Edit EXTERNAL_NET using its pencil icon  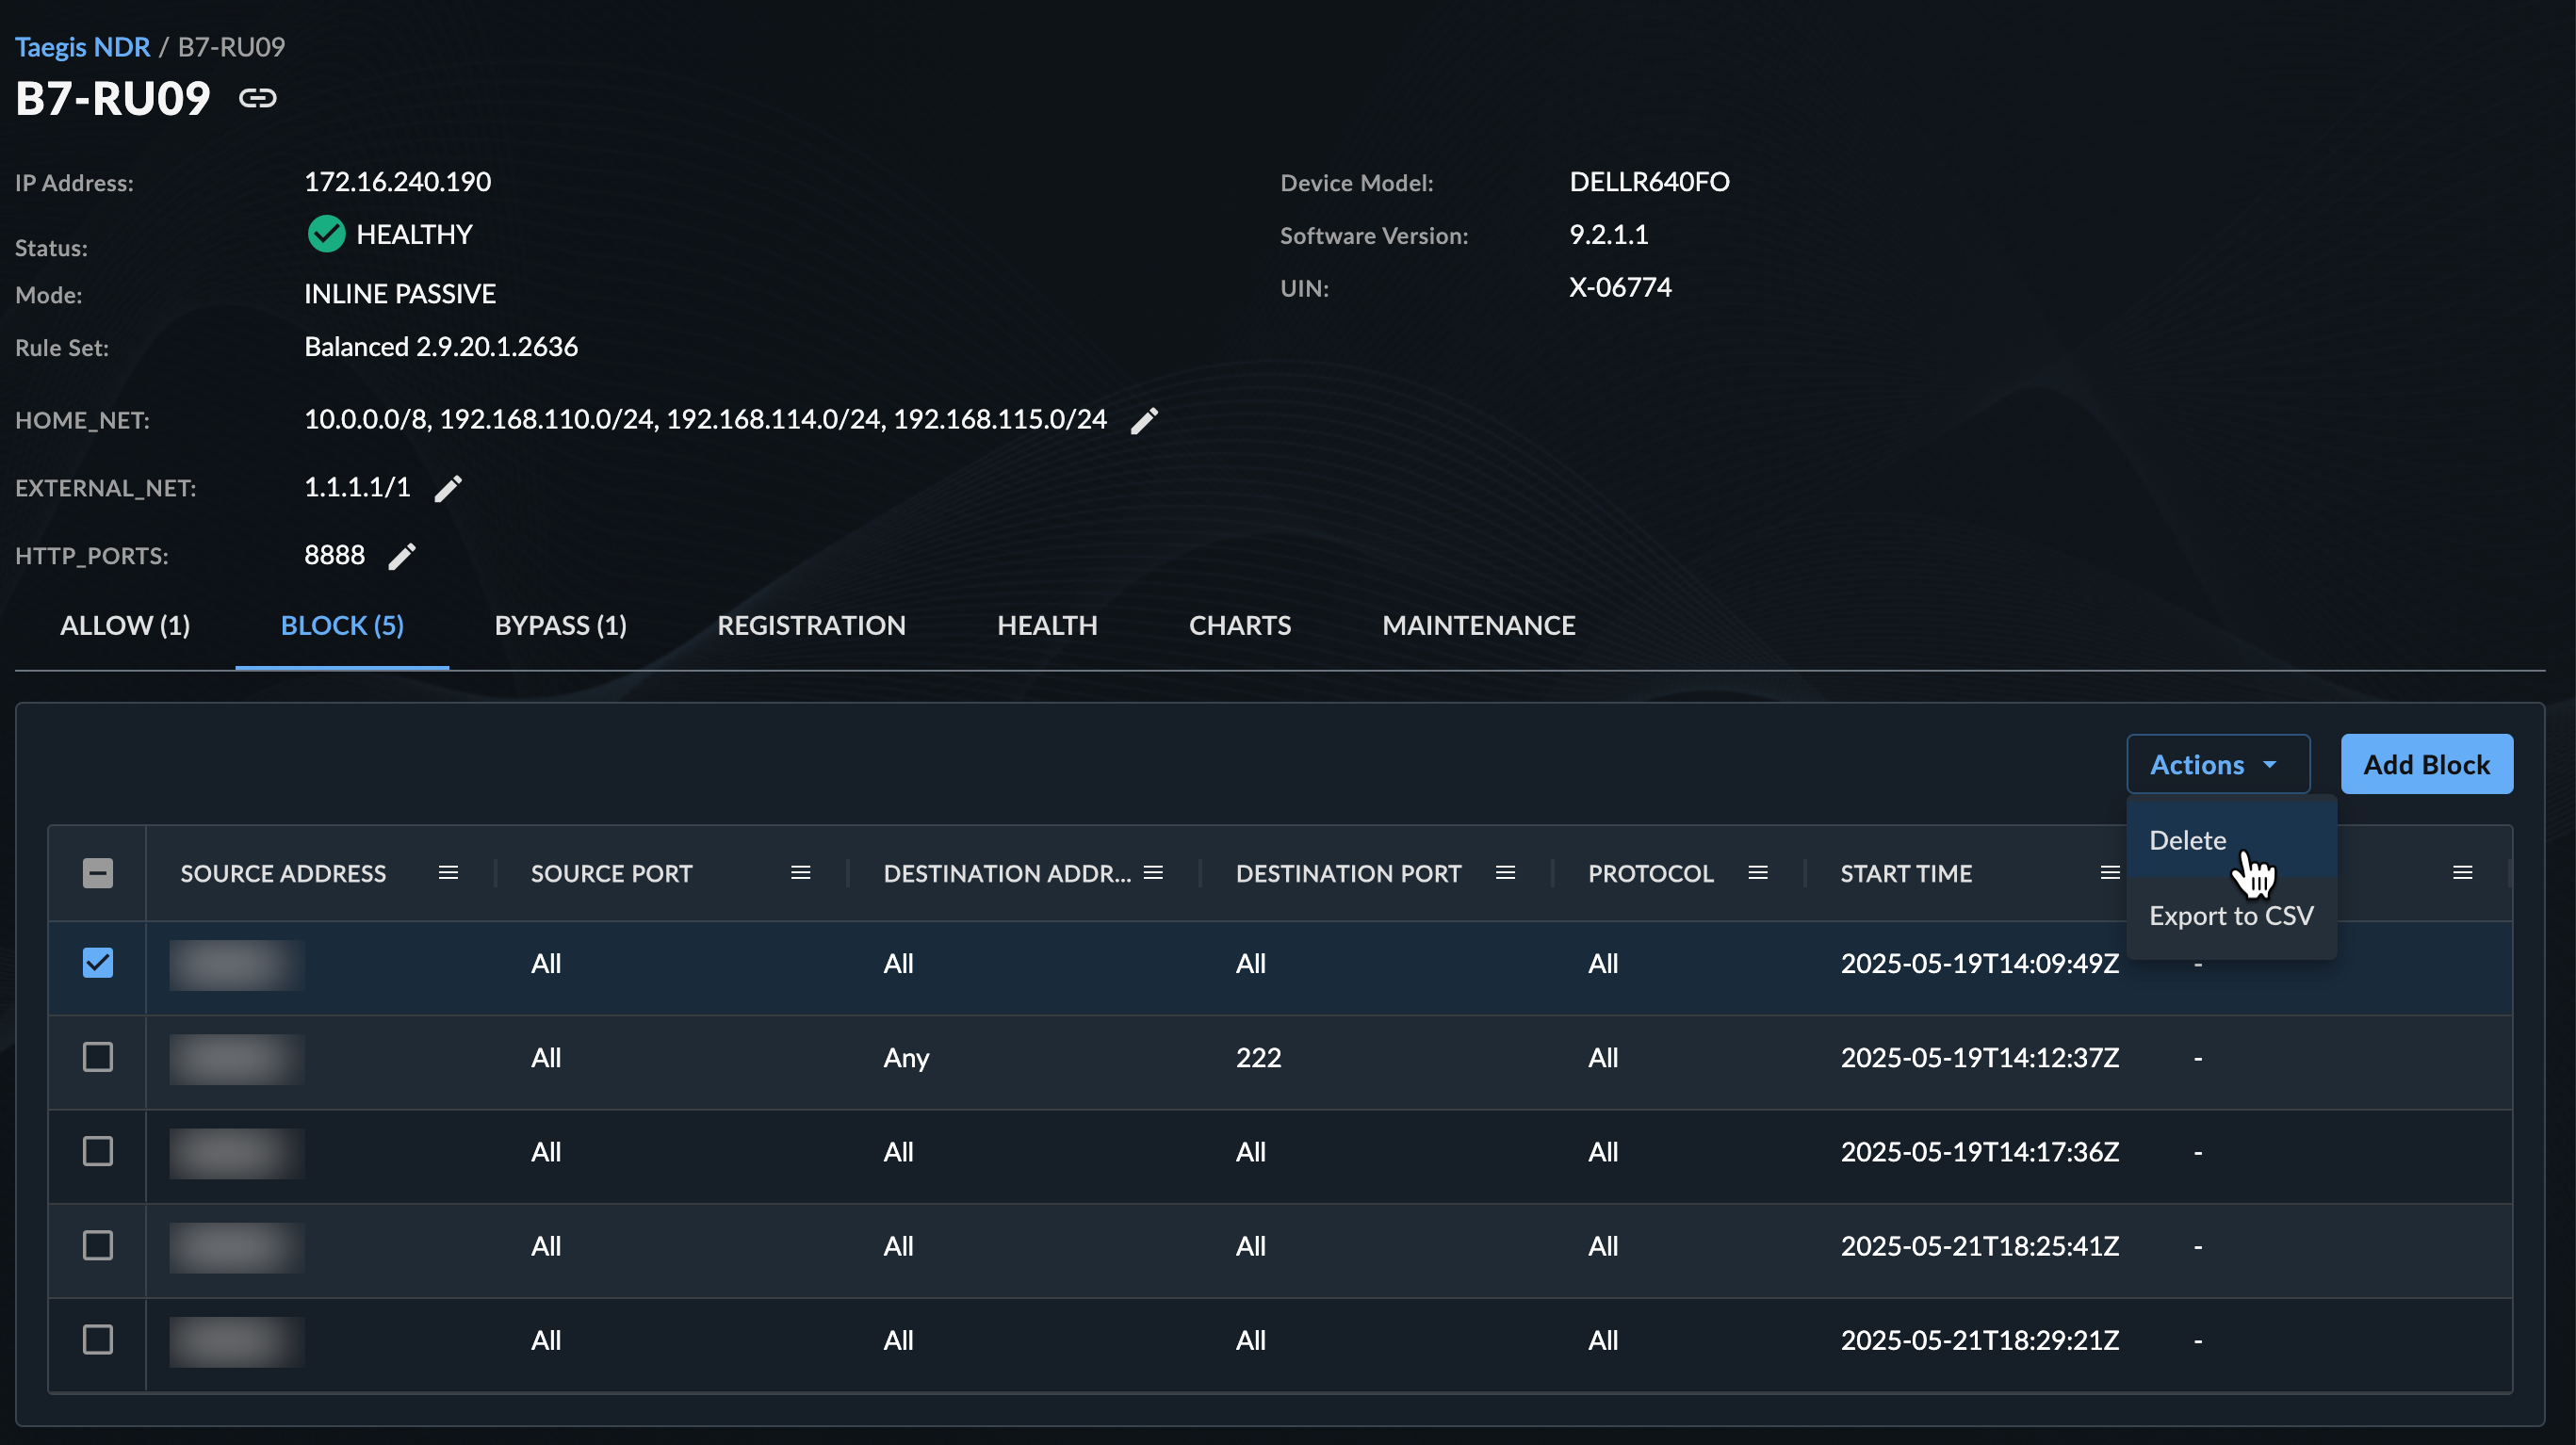(x=448, y=488)
